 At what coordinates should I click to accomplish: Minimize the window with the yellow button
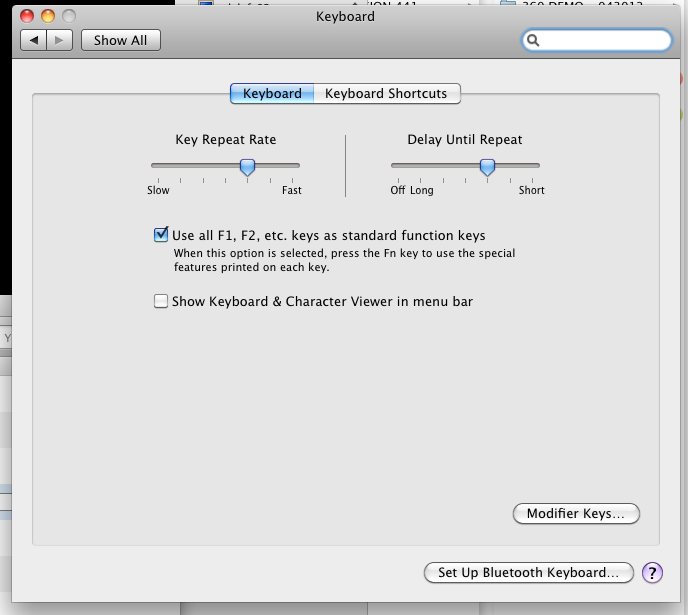48,16
